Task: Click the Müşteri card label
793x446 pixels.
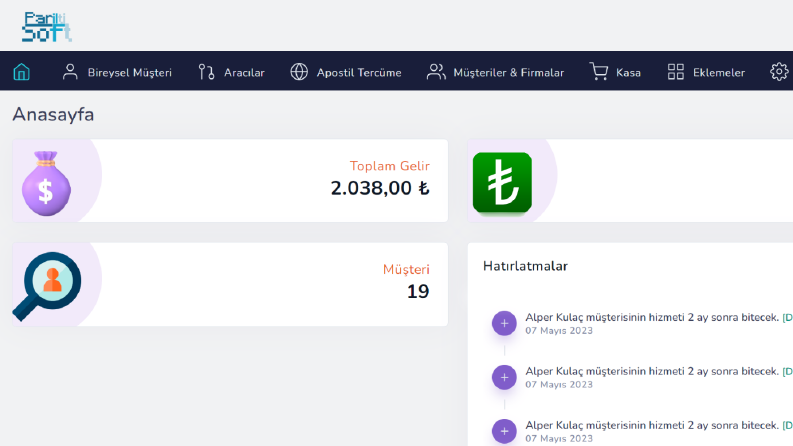Action: [x=406, y=270]
